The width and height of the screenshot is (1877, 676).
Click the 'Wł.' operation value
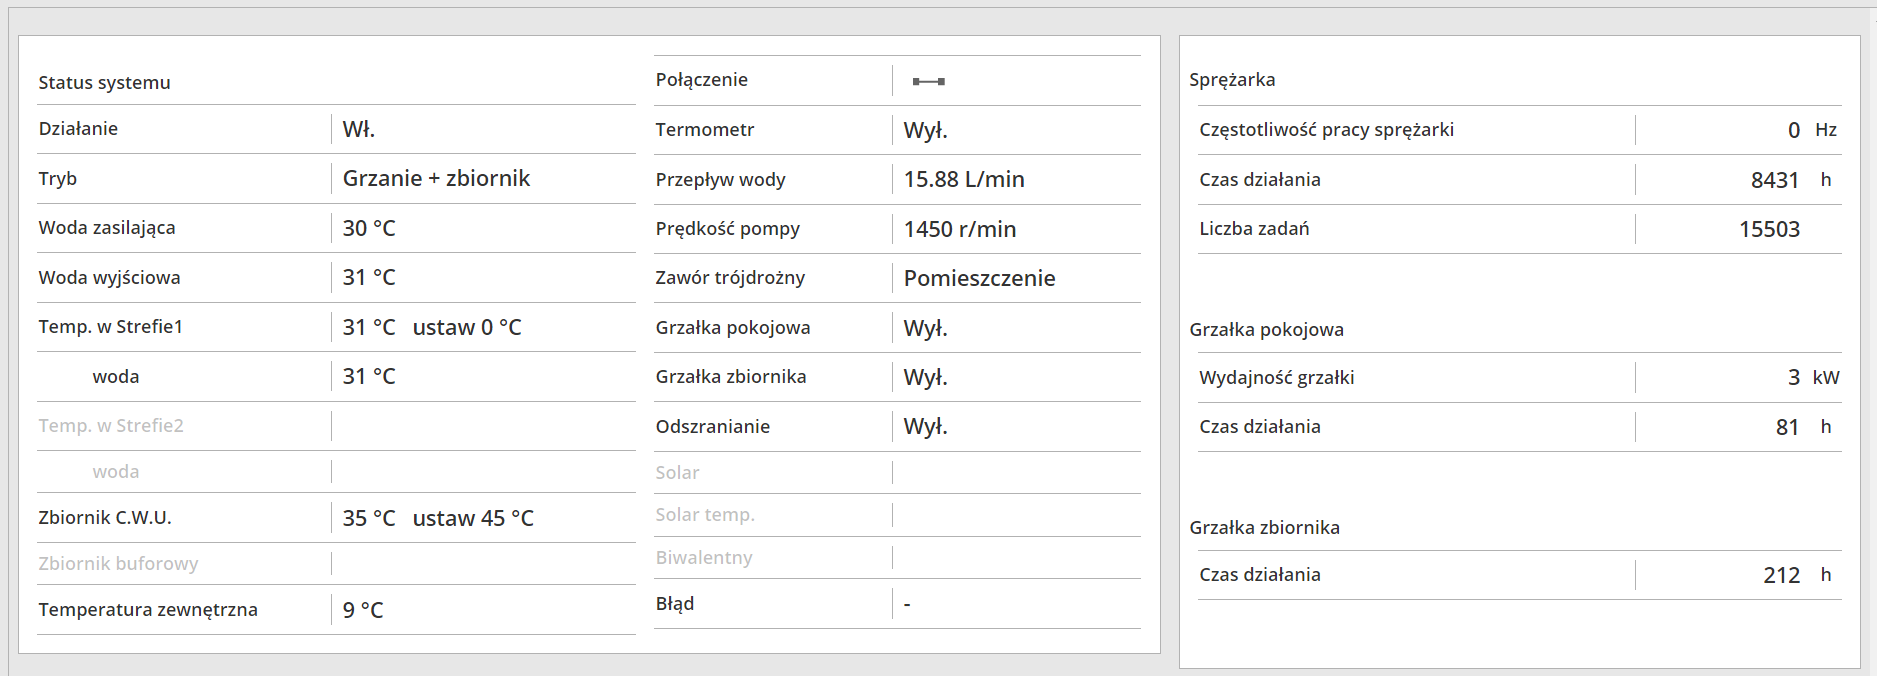359,129
